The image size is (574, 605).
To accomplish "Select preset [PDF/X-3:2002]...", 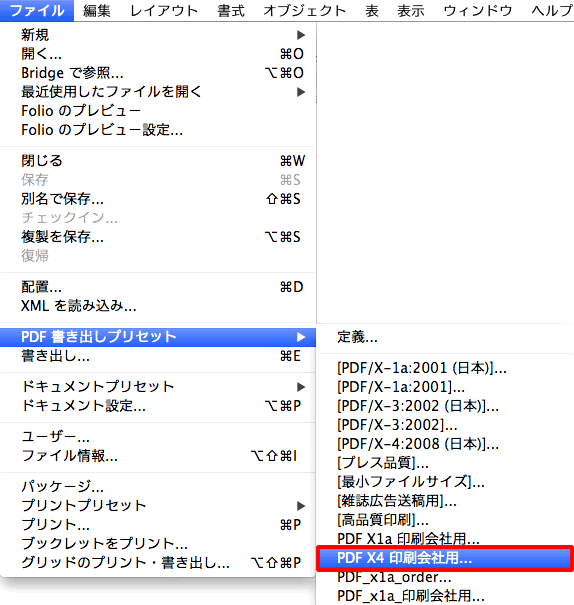I will pos(445,425).
